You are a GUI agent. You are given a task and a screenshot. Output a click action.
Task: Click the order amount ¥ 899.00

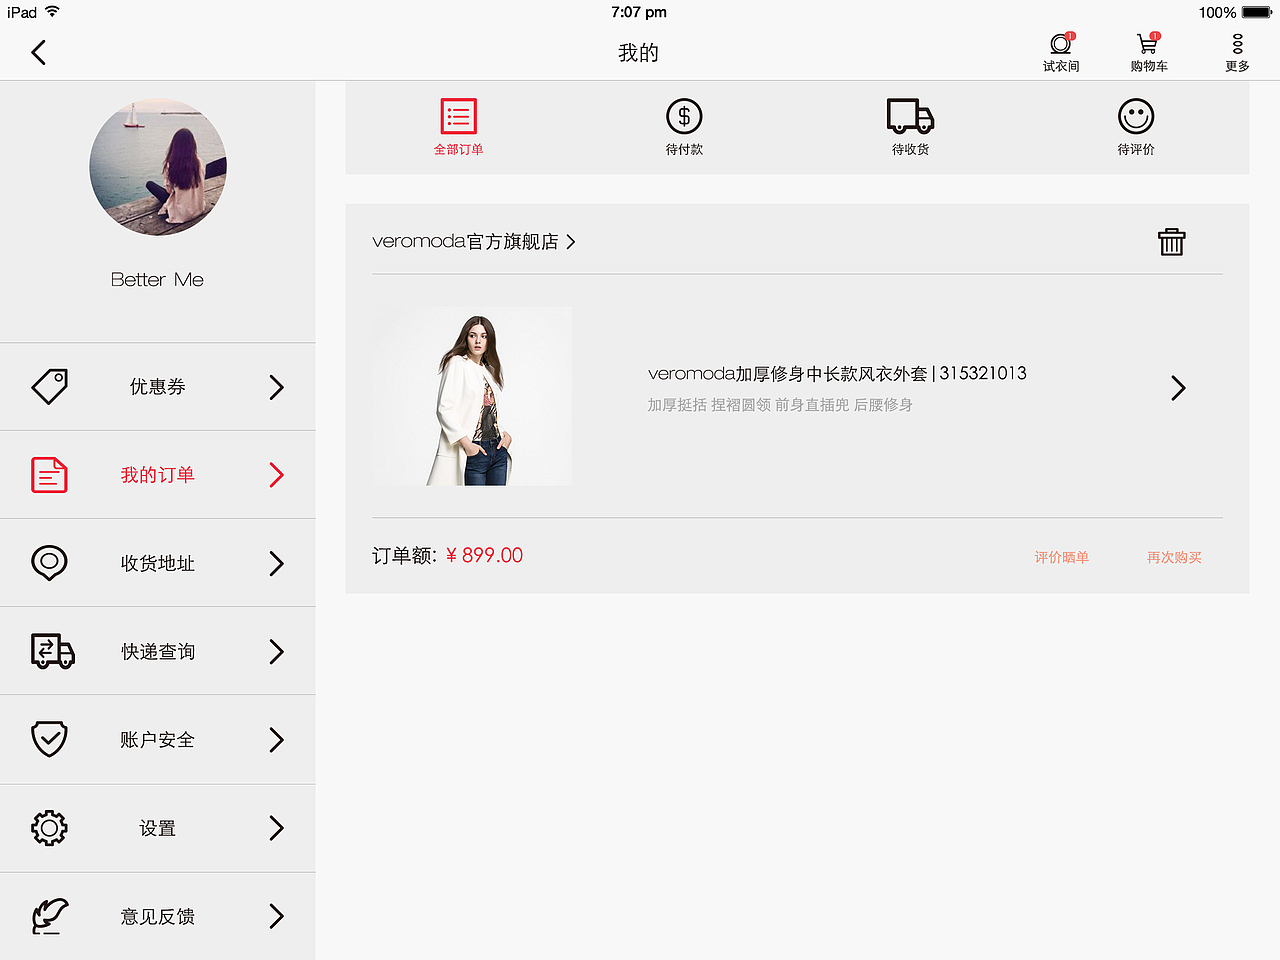pyautogui.click(x=484, y=555)
